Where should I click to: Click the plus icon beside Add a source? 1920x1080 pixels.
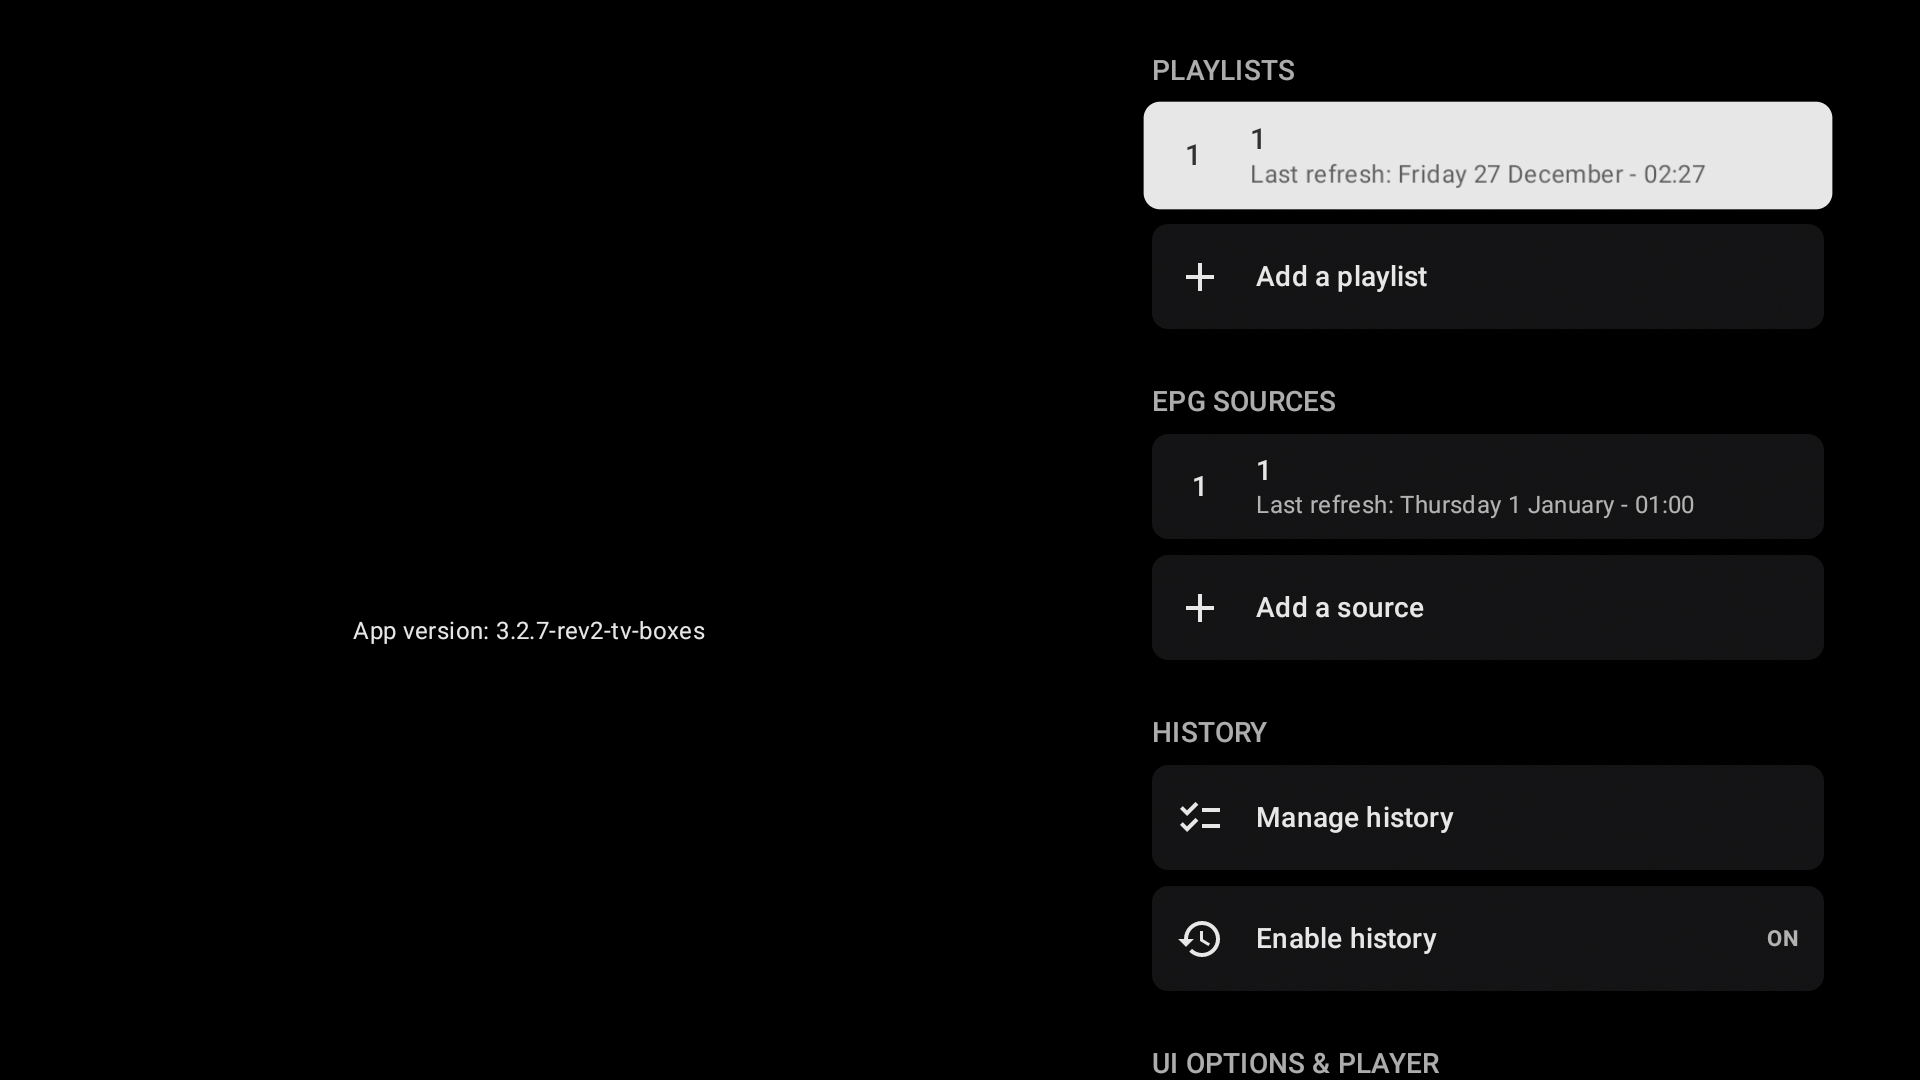coord(1199,608)
